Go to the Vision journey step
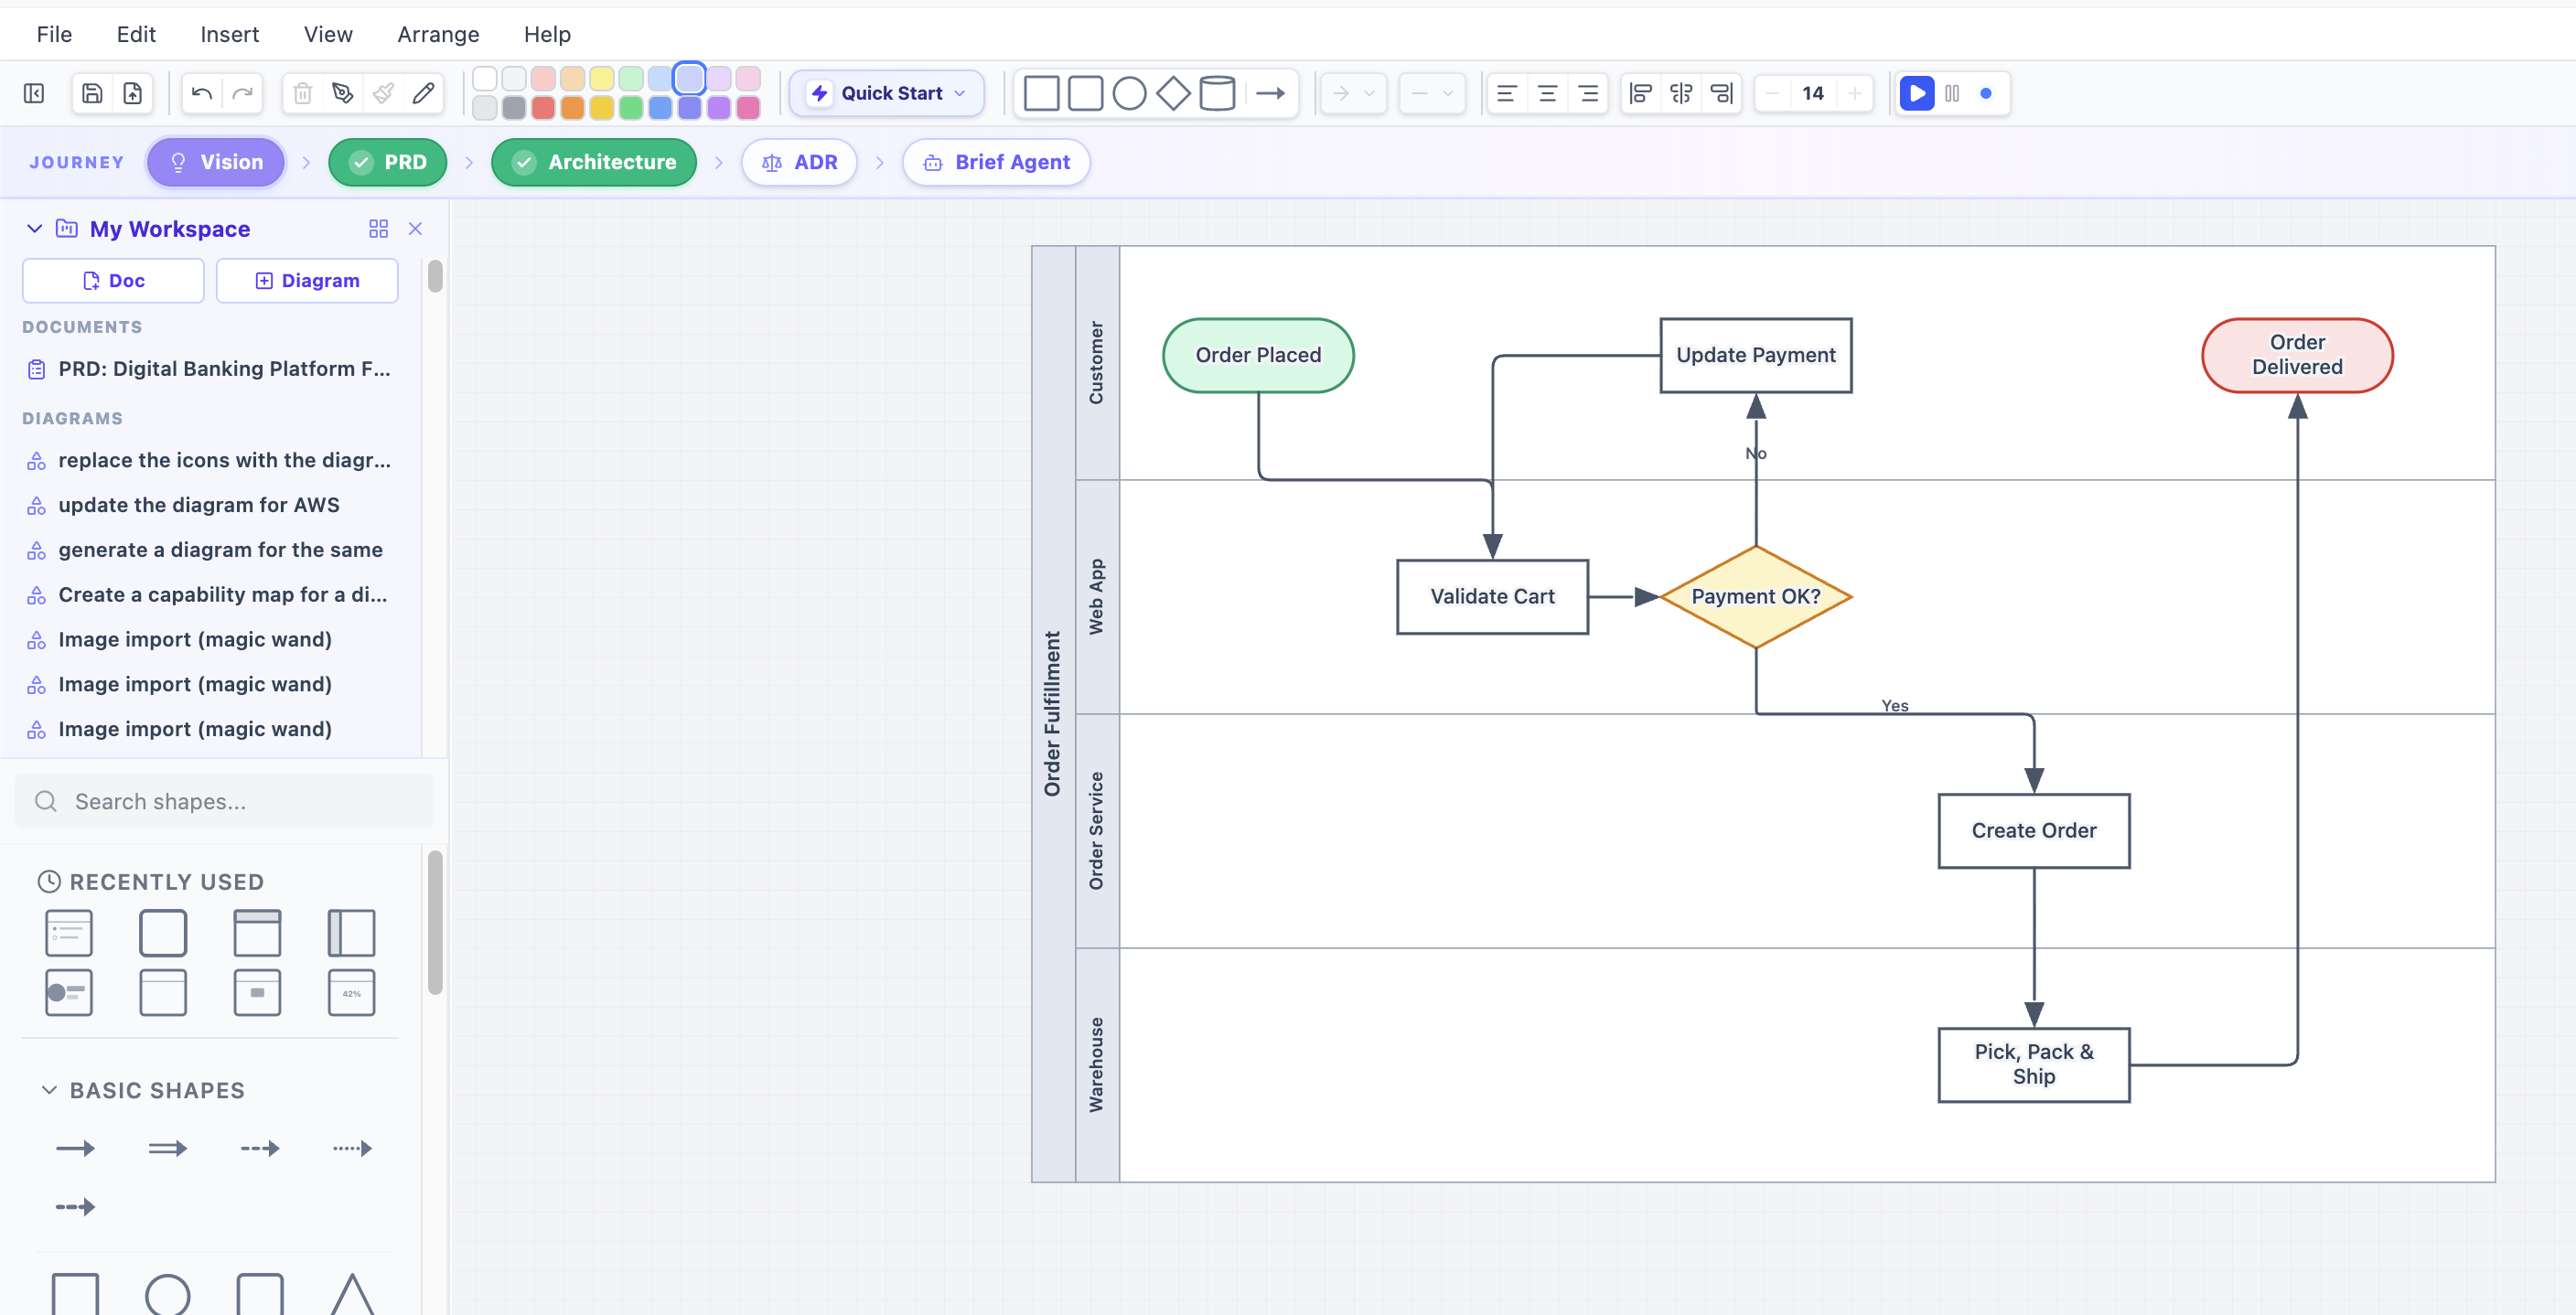The width and height of the screenshot is (2576, 1315). [x=216, y=162]
